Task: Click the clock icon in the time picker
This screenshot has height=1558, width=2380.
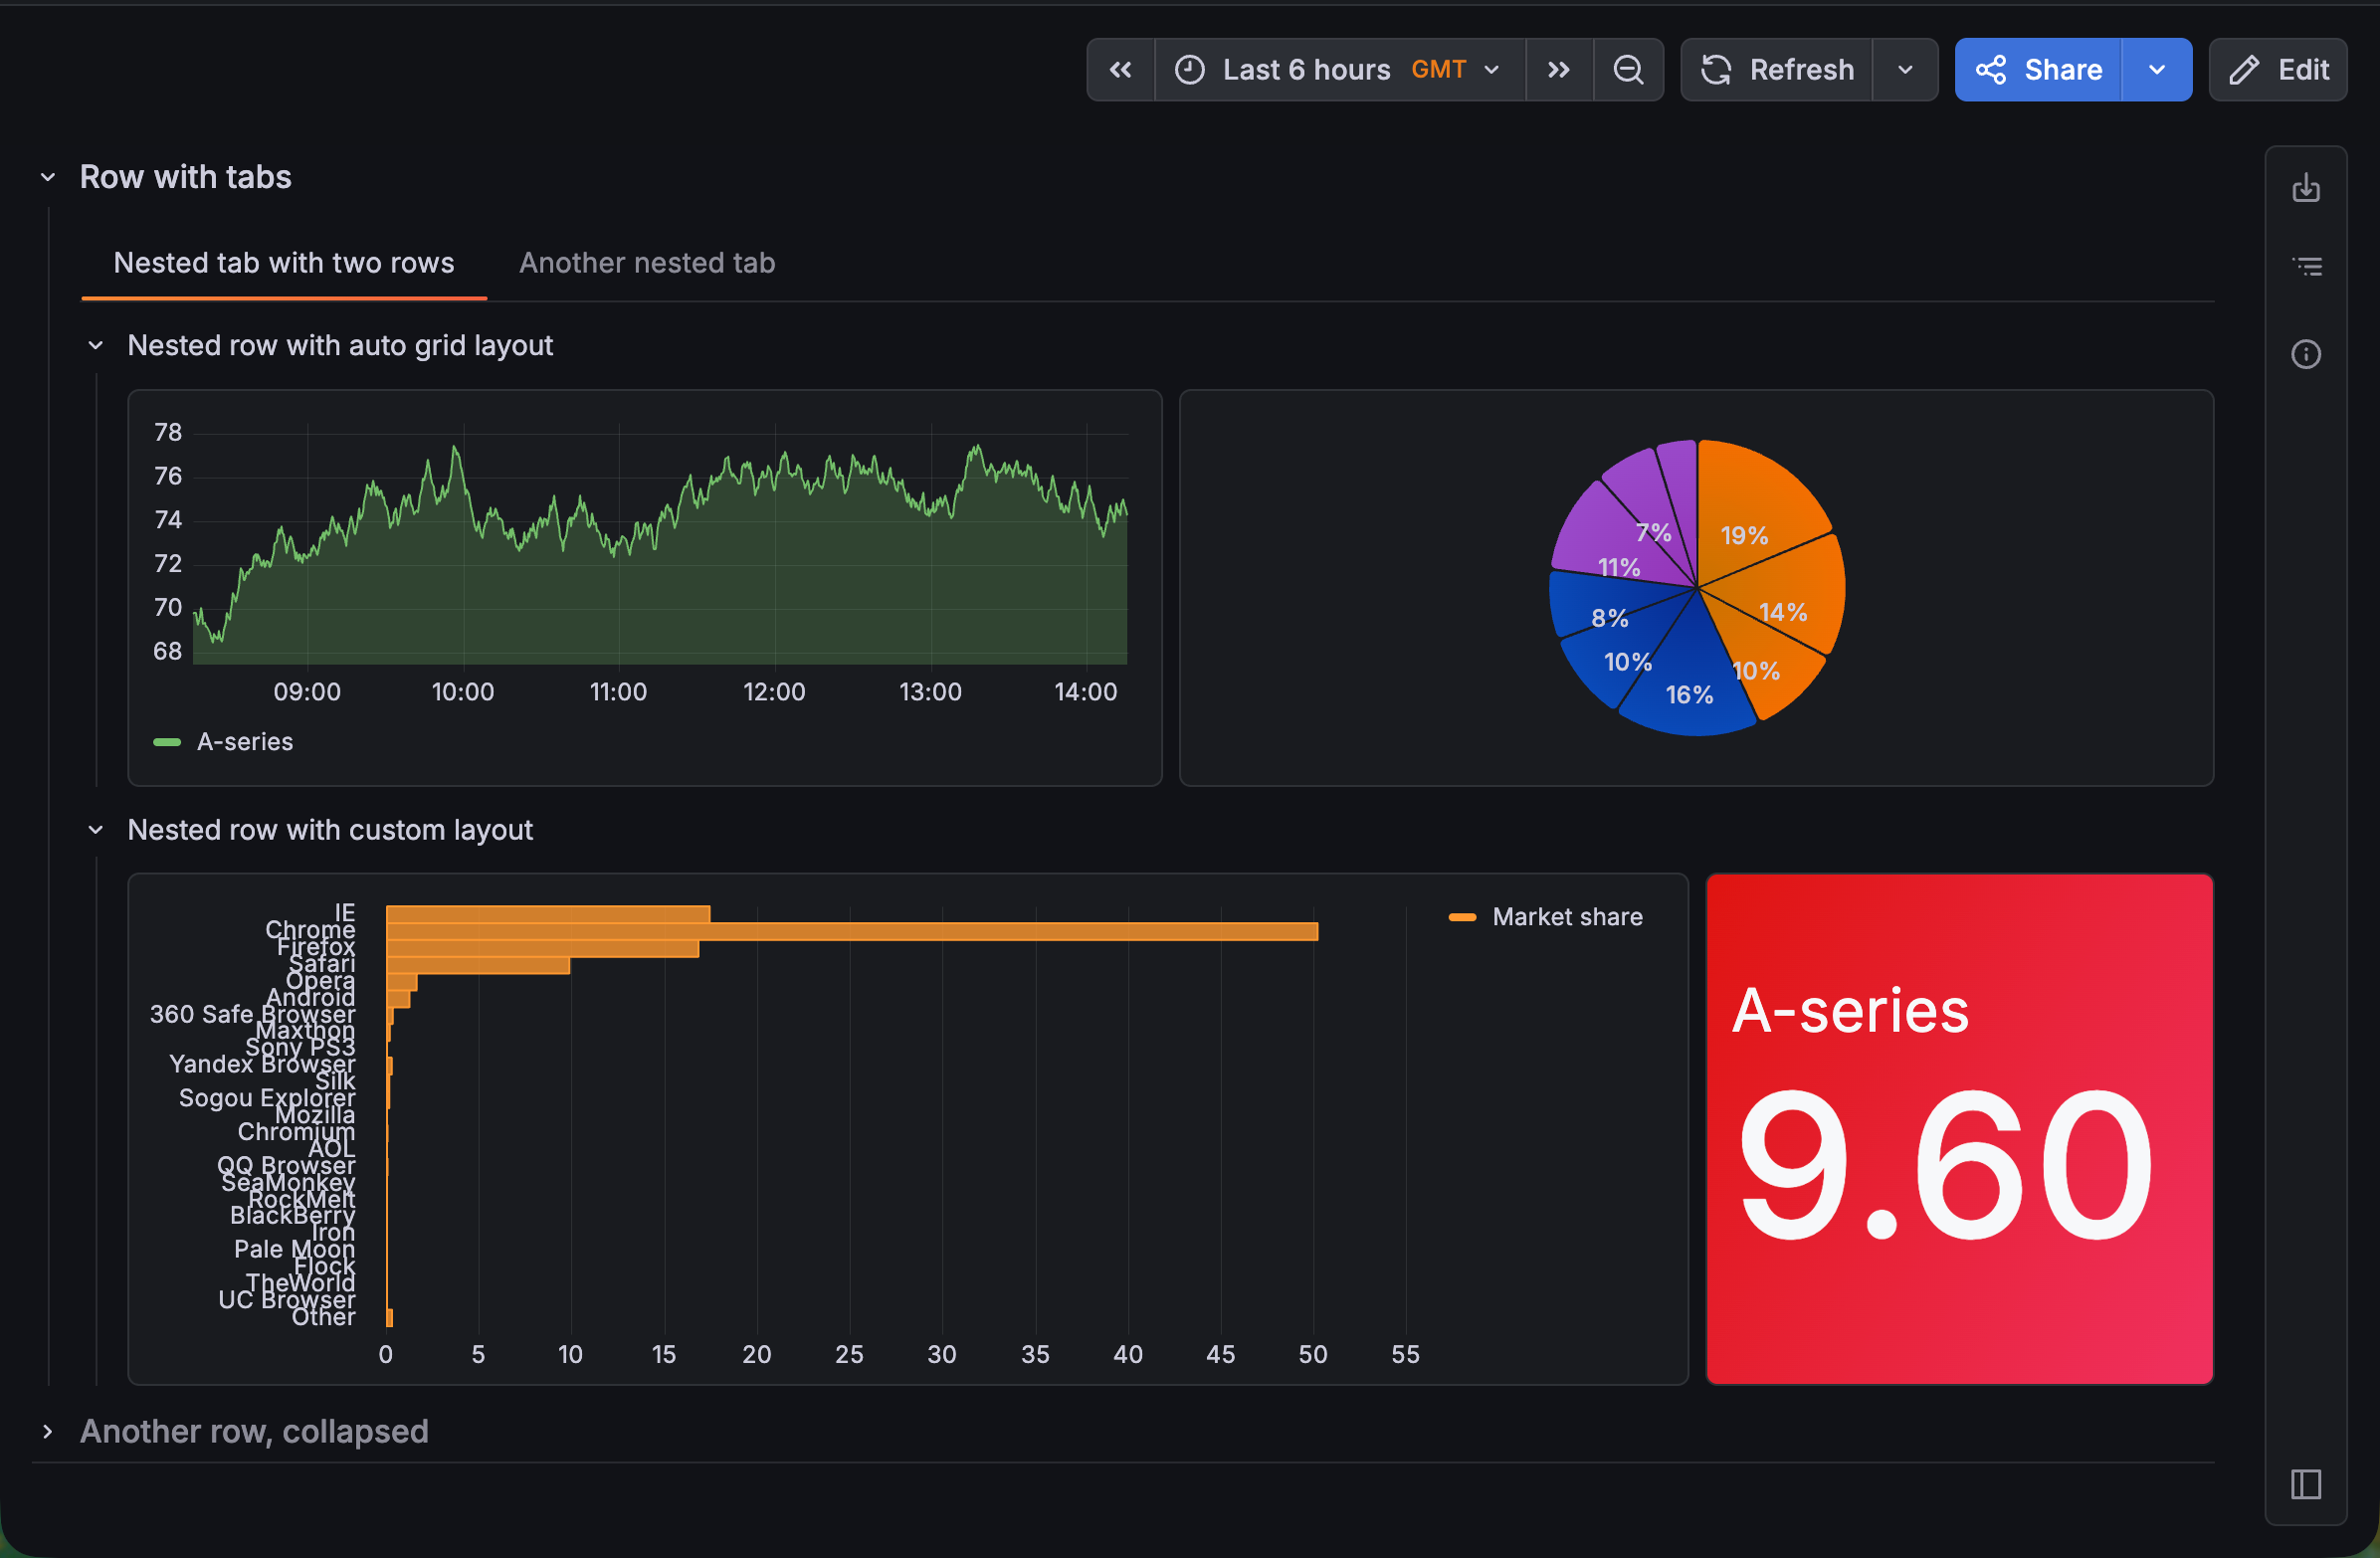Action: 1189,70
